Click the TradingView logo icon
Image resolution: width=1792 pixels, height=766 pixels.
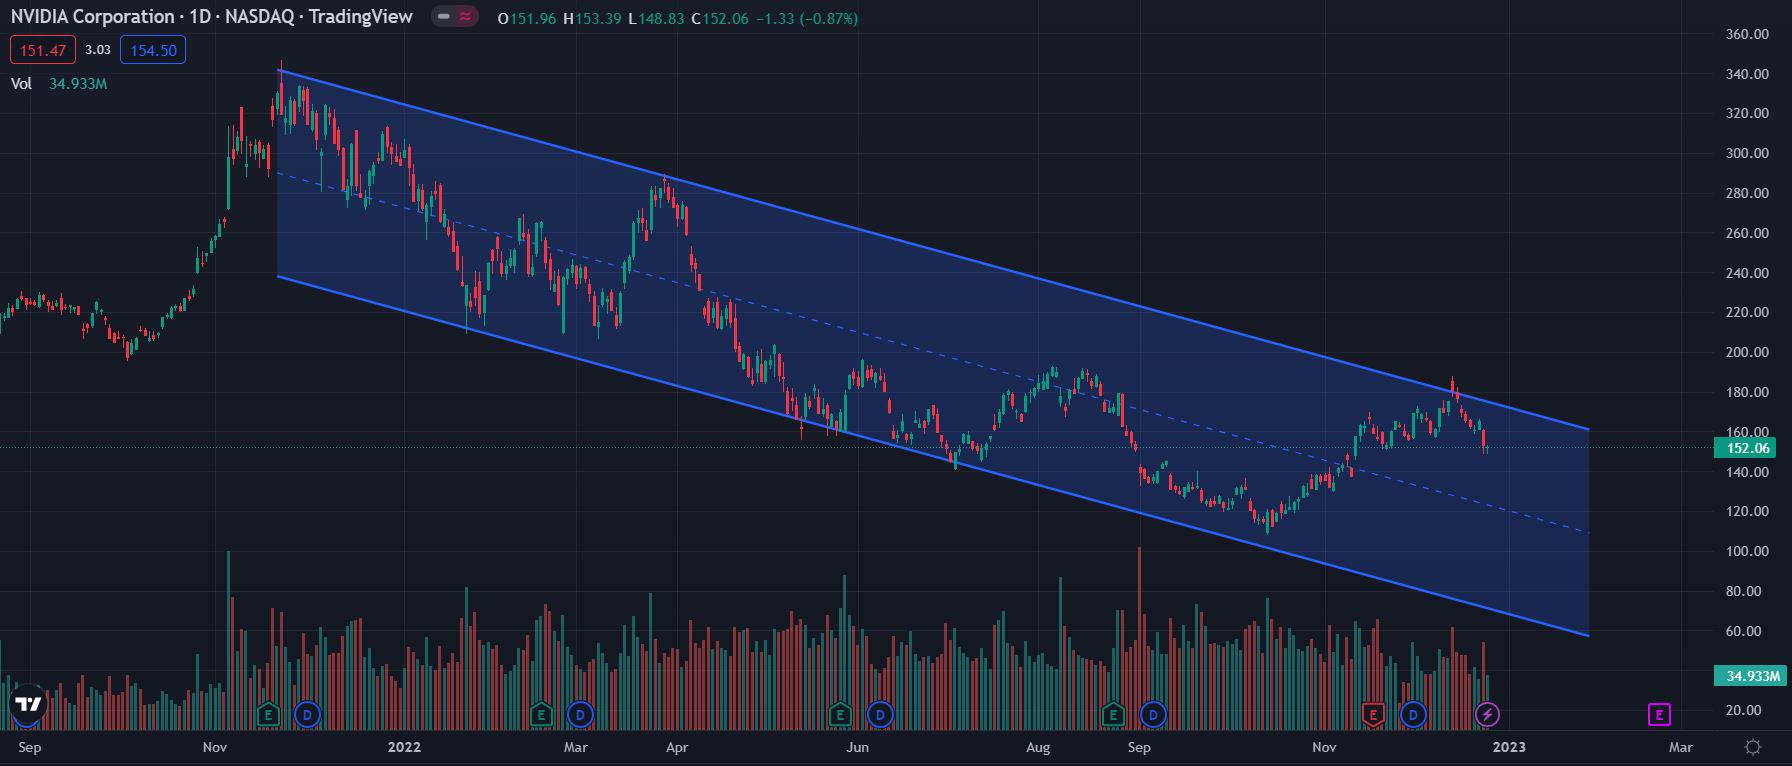pos(27,705)
